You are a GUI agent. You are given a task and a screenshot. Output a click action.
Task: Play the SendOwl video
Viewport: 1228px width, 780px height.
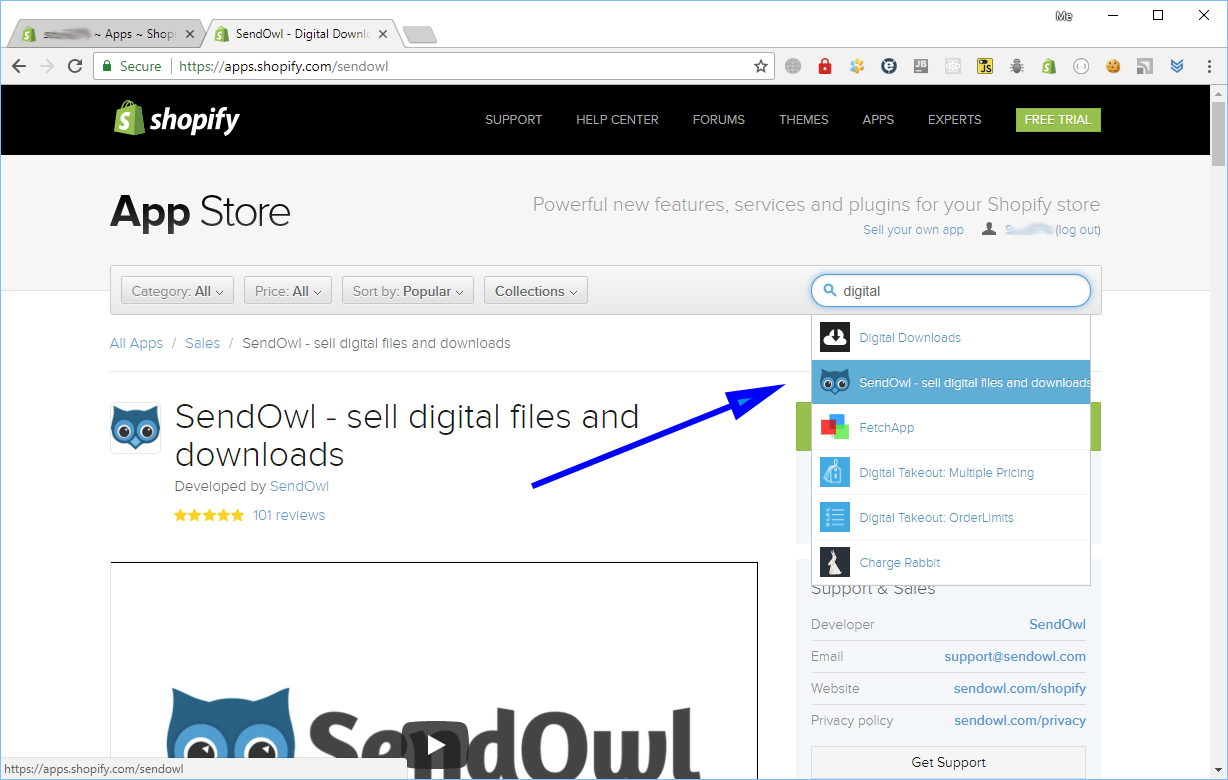(435, 745)
